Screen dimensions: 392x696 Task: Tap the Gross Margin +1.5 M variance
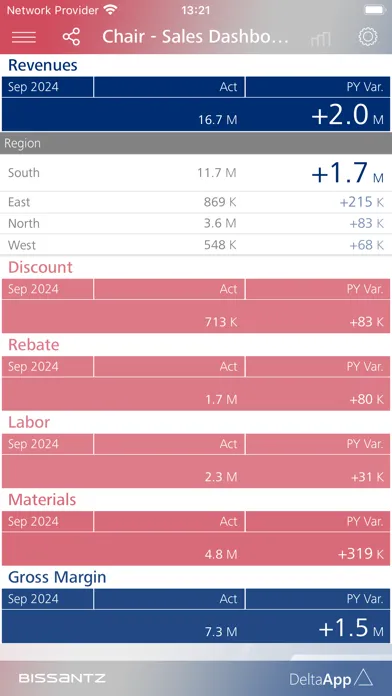[x=351, y=628]
